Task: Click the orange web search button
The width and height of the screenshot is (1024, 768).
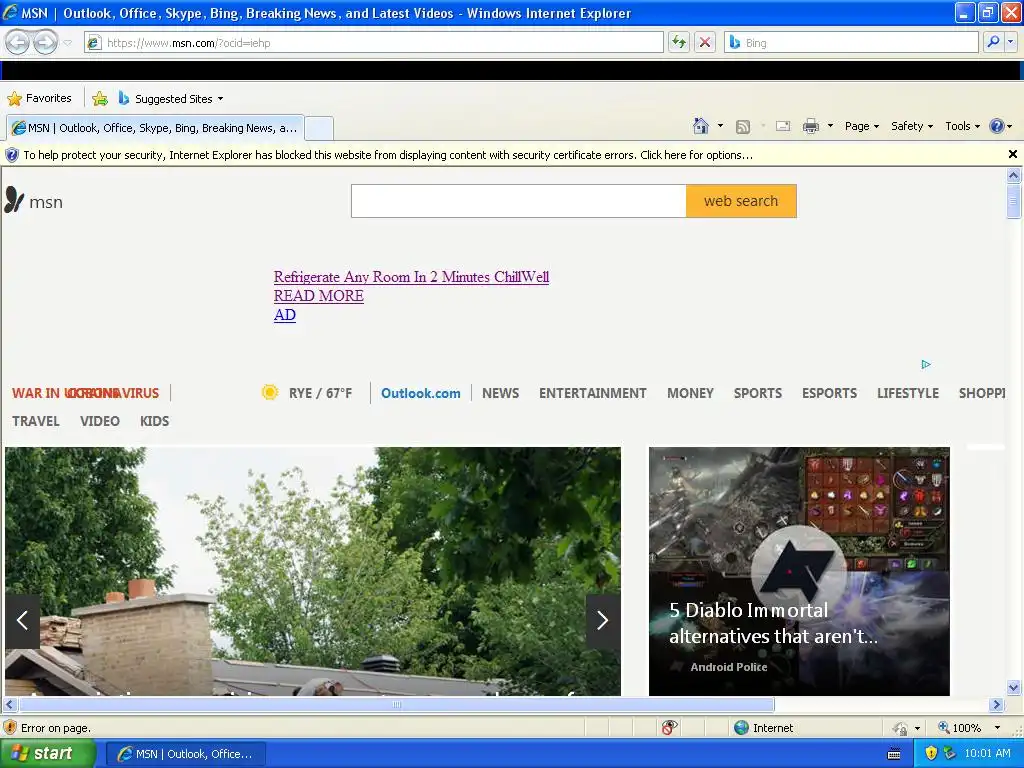Action: (x=741, y=201)
